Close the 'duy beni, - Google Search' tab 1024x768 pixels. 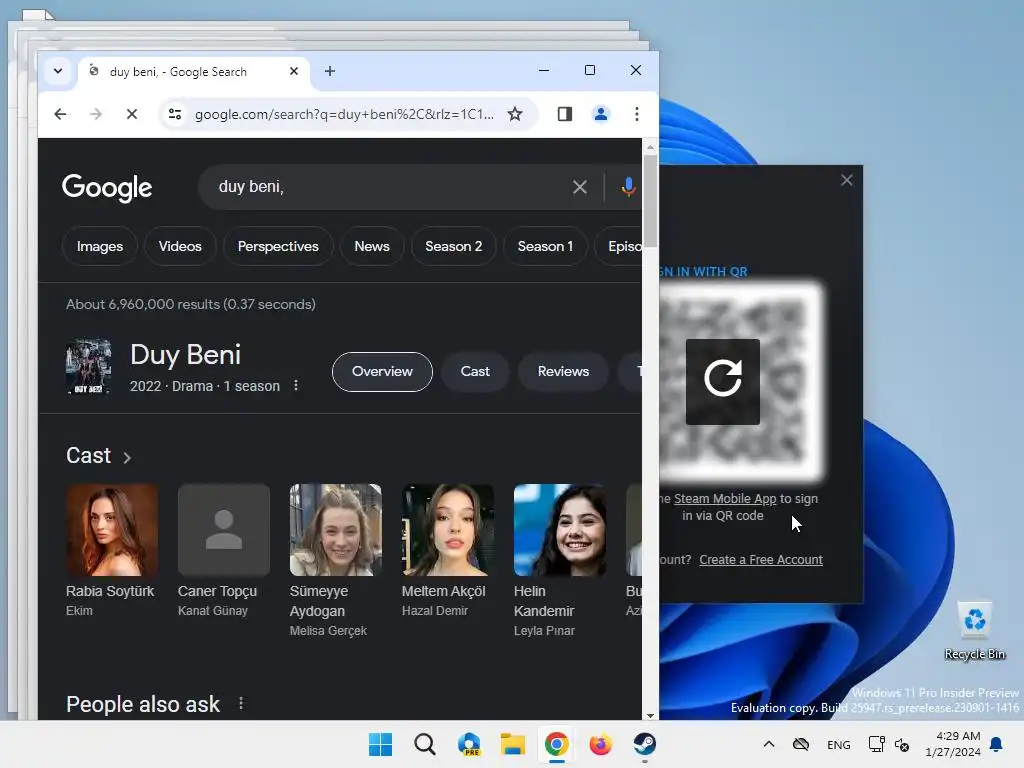point(294,71)
